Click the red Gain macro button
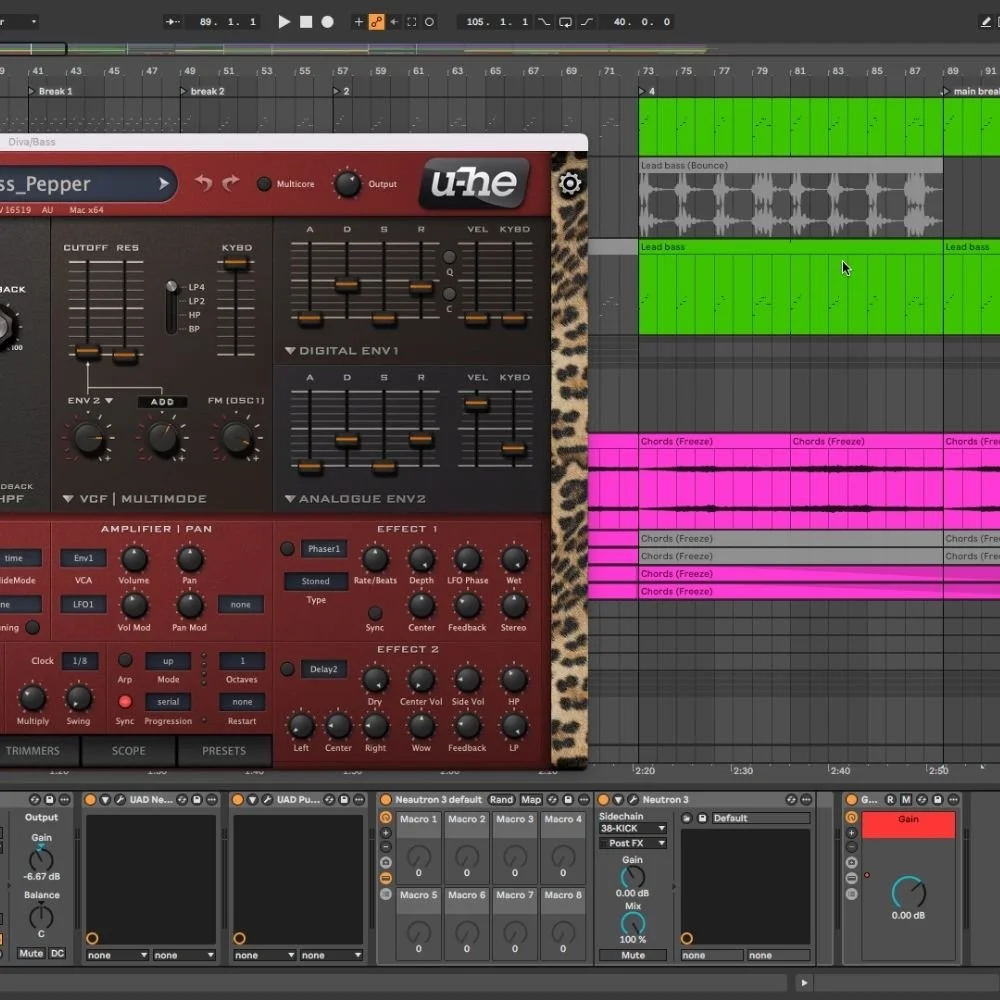The height and width of the screenshot is (1000, 1000). click(x=908, y=825)
